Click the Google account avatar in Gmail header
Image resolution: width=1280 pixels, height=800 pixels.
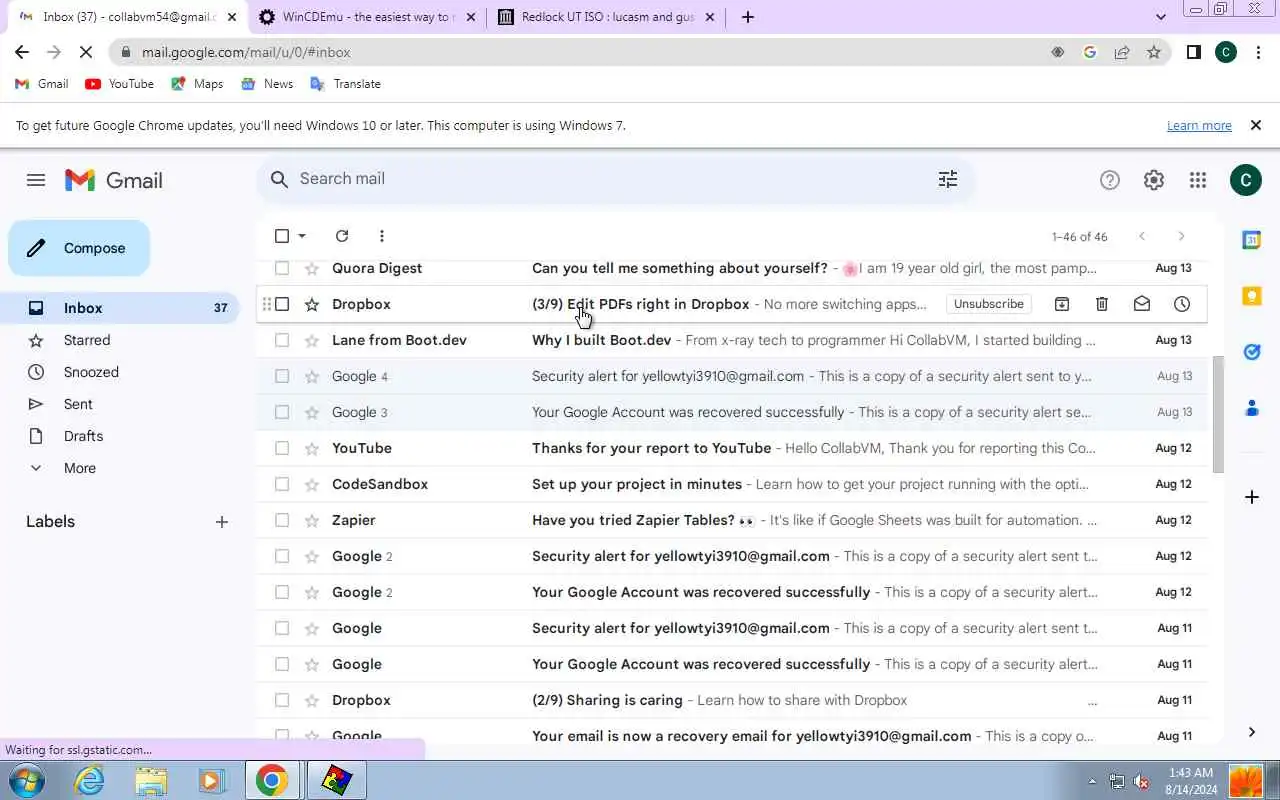pyautogui.click(x=1246, y=180)
